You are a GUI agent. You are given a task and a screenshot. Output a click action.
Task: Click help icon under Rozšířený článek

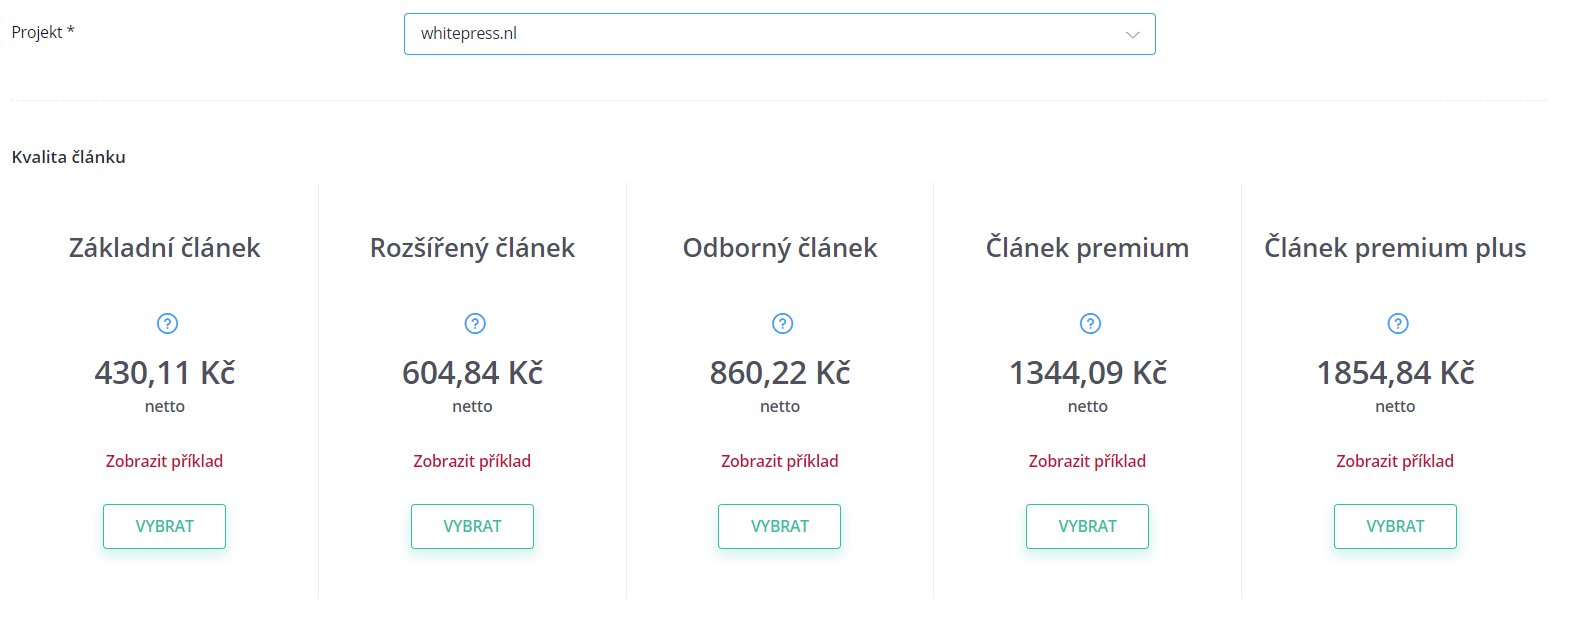(x=475, y=323)
